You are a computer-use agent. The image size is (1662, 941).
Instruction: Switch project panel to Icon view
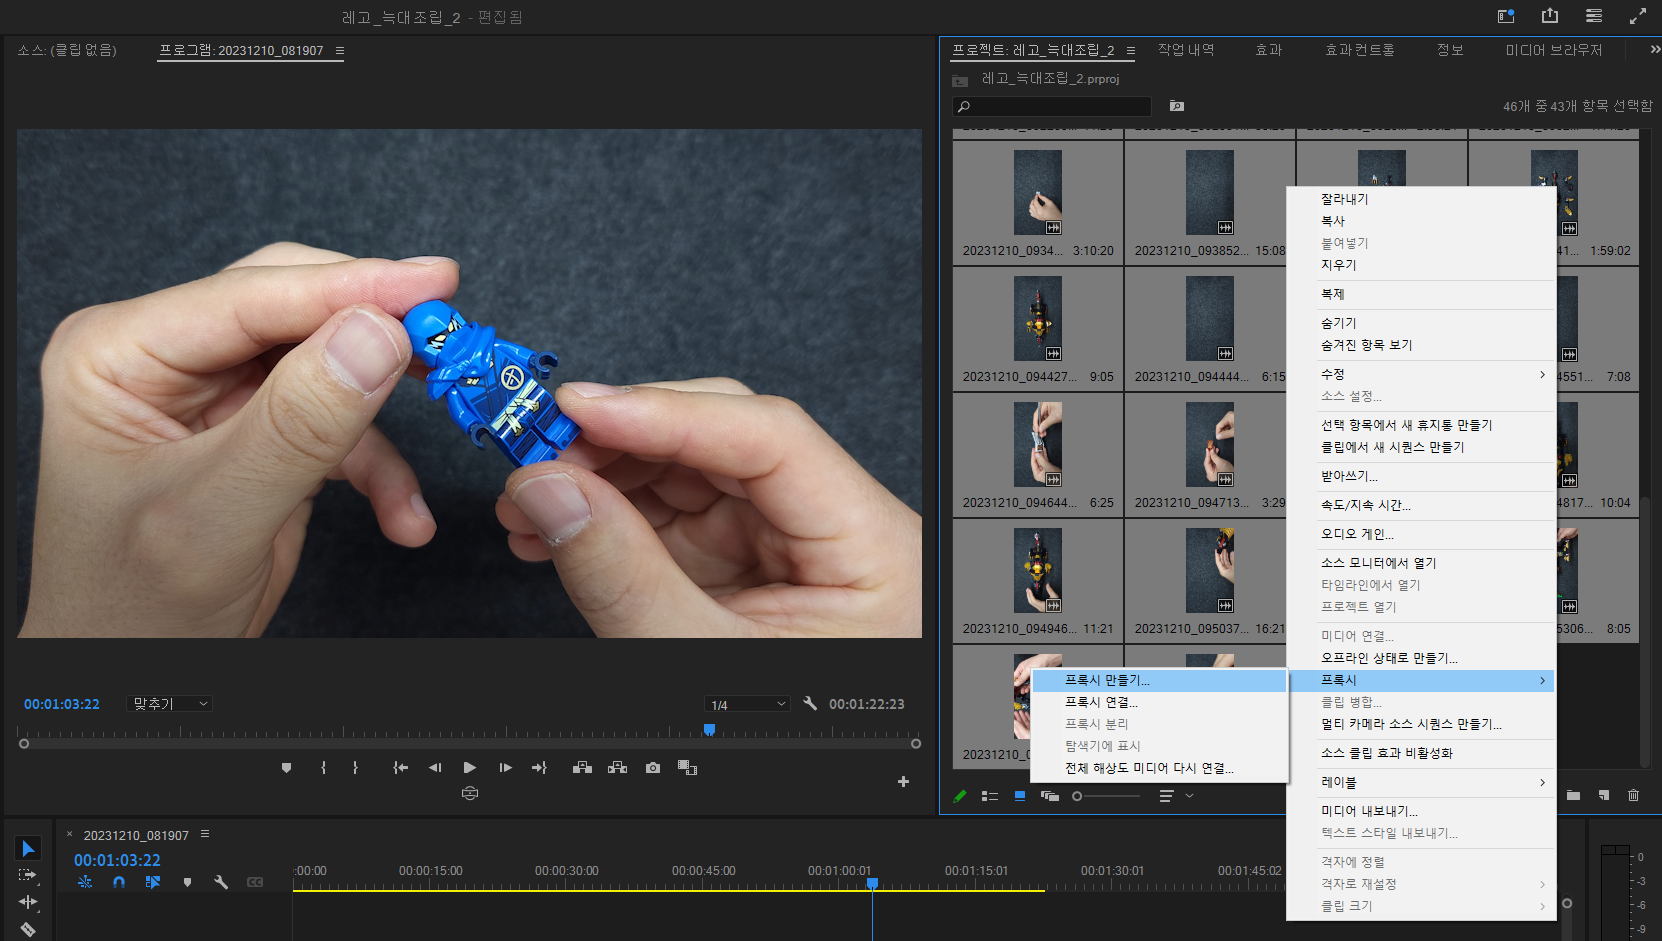1020,796
